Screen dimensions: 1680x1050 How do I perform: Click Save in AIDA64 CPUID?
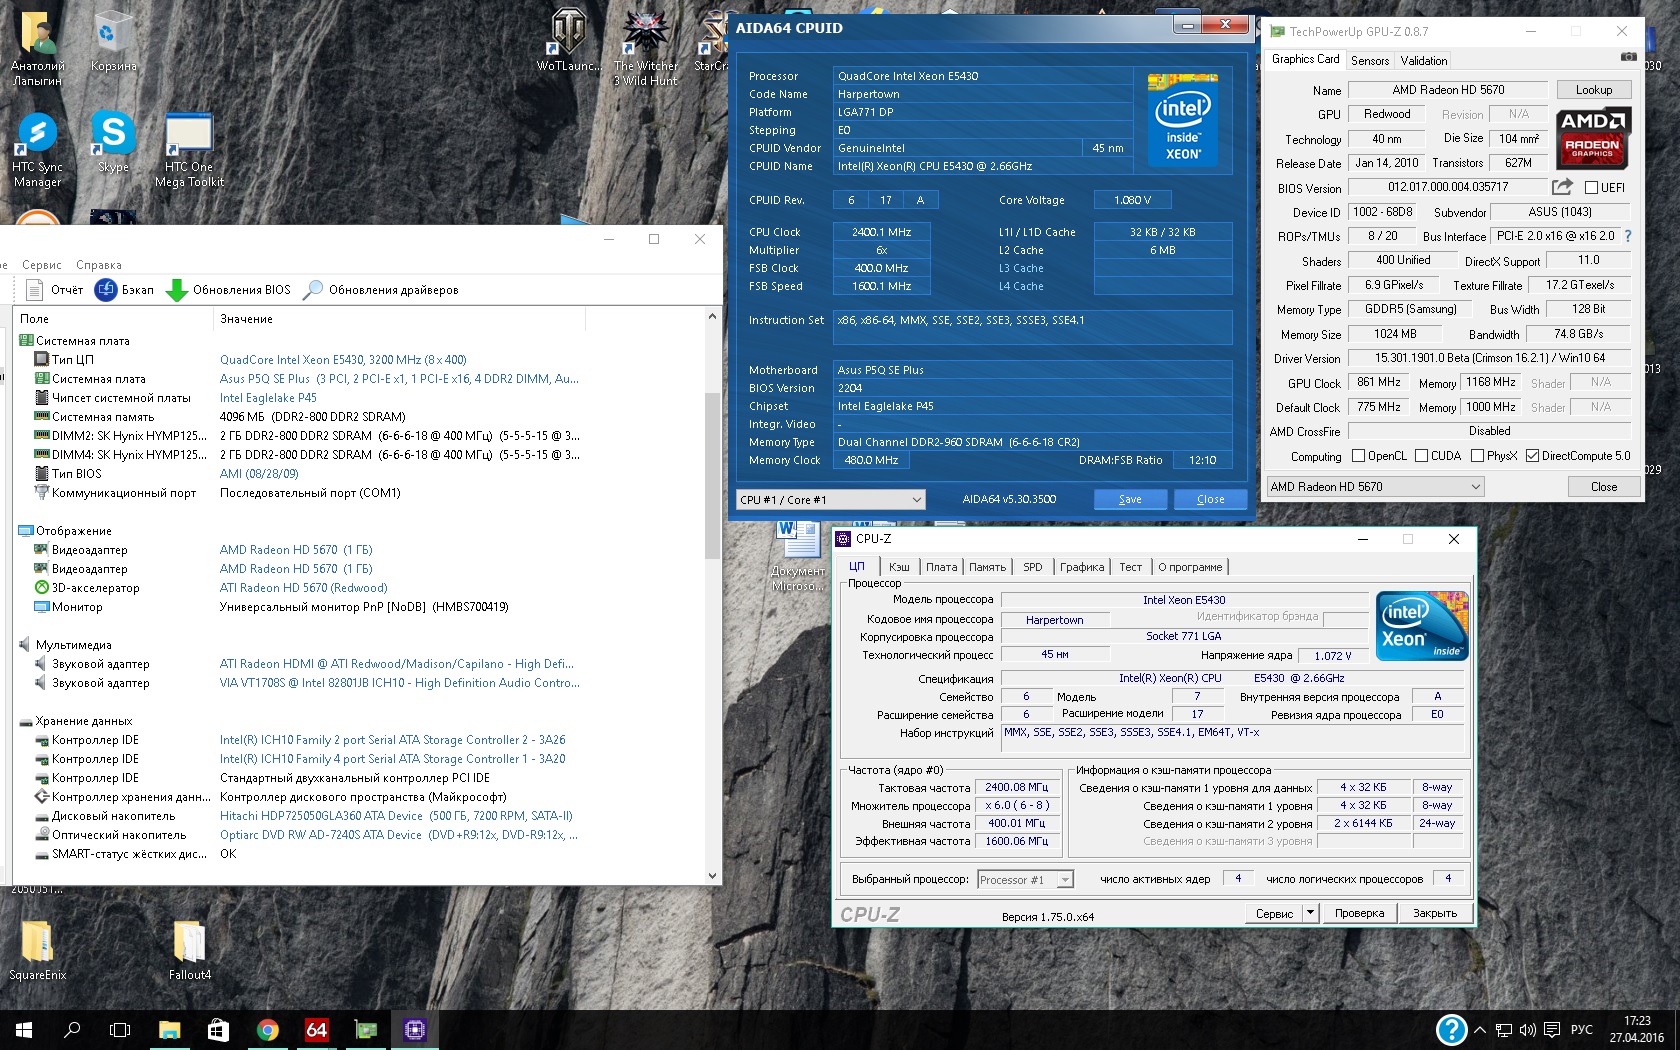pyautogui.click(x=1130, y=499)
